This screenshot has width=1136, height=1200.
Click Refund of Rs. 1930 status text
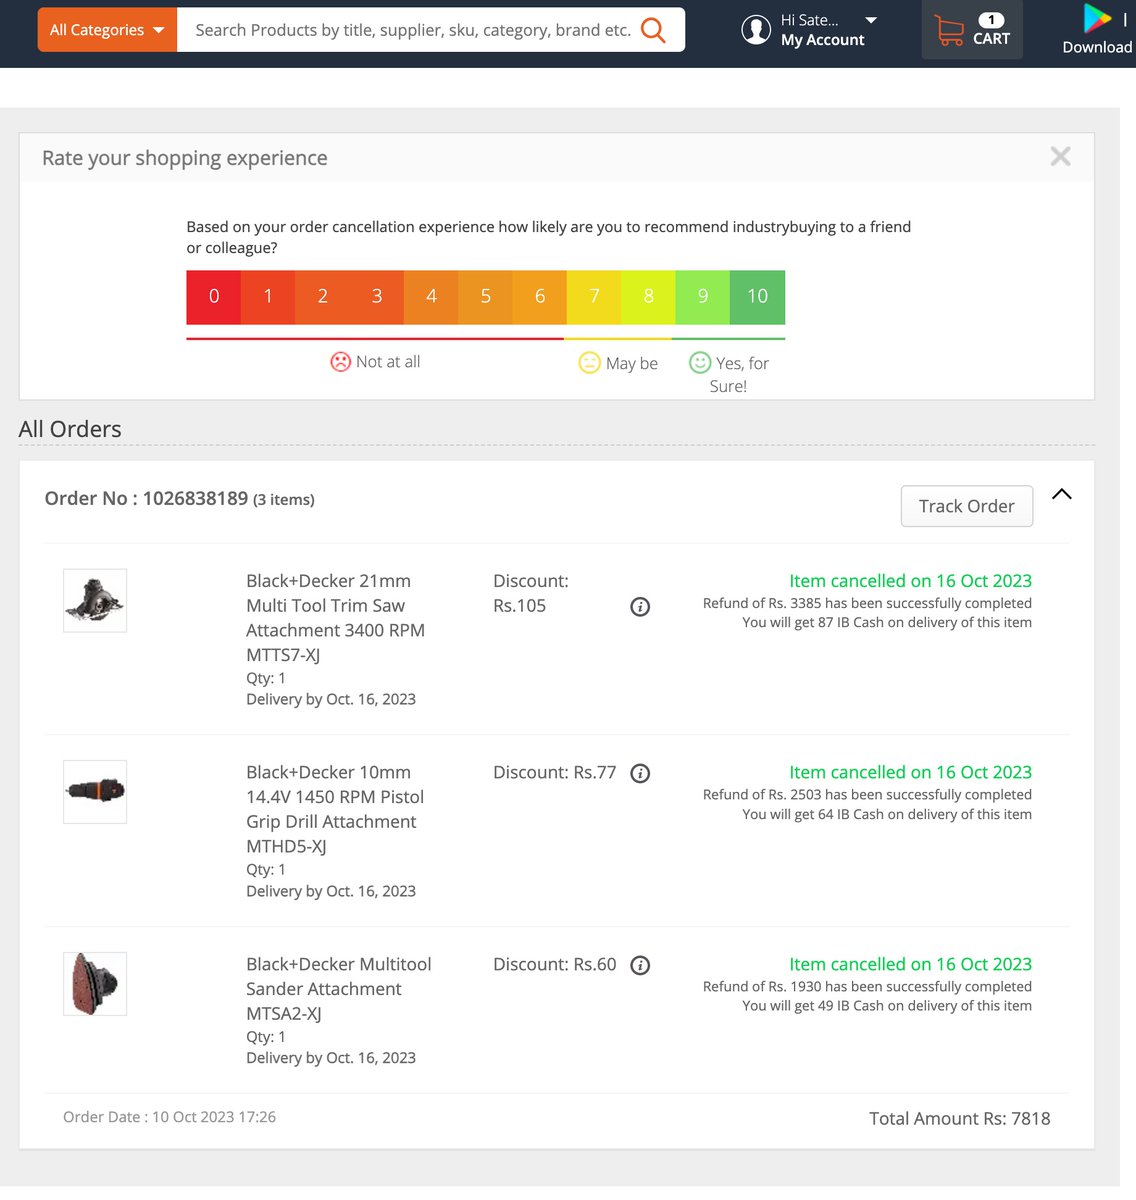[867, 987]
